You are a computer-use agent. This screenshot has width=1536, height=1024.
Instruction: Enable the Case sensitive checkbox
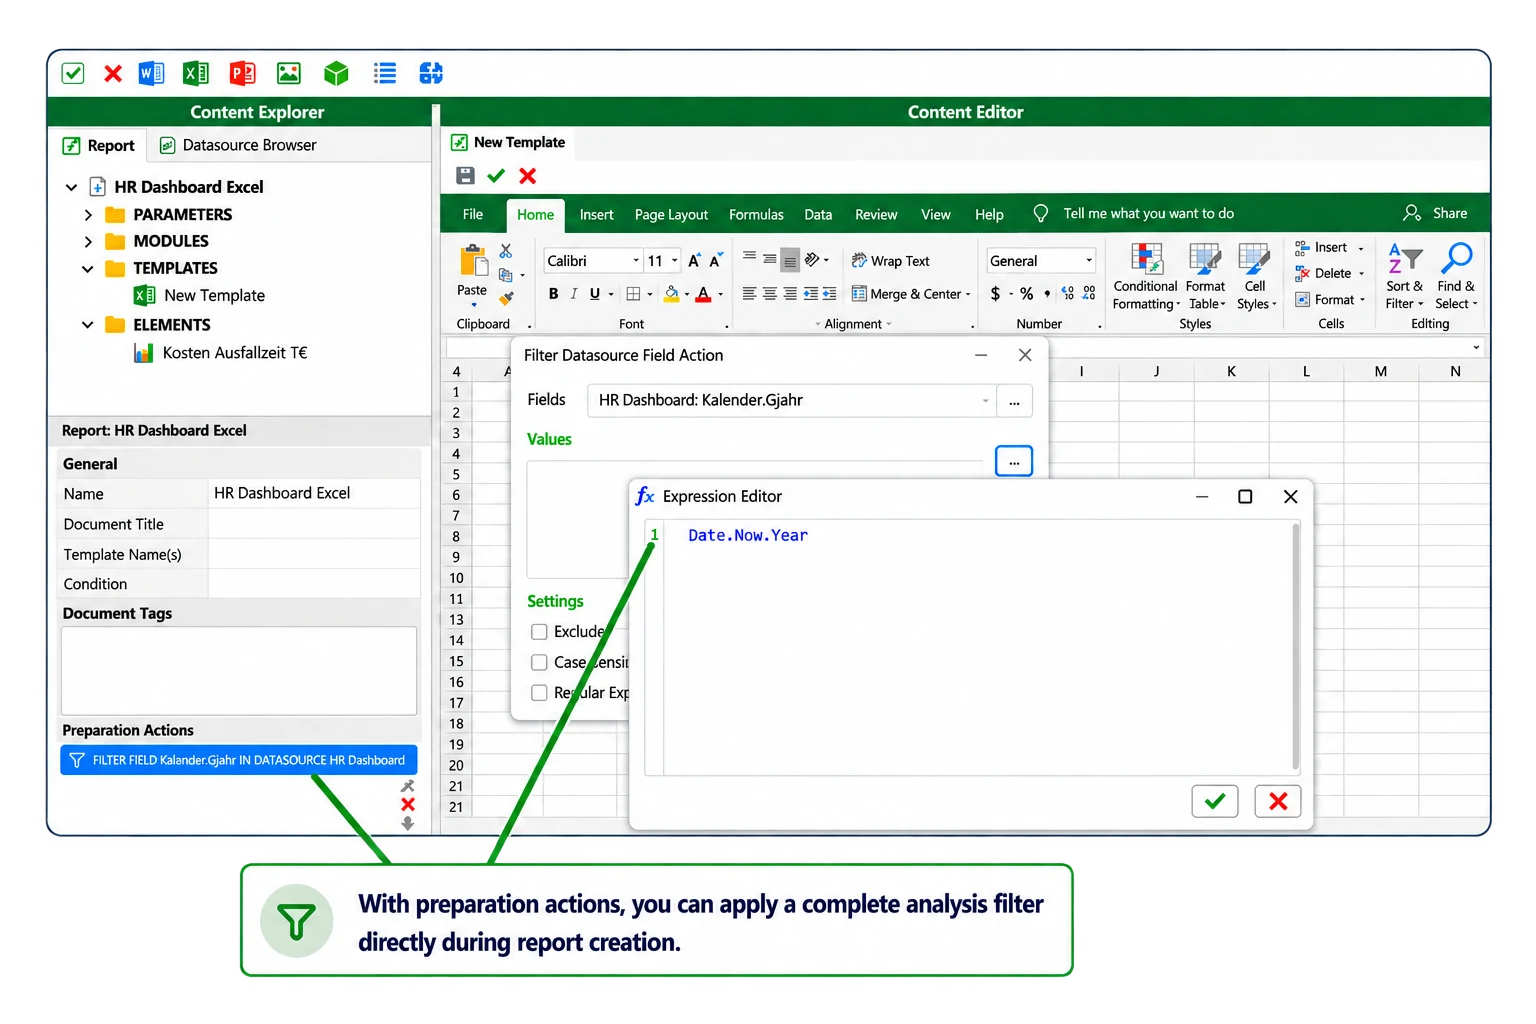pyautogui.click(x=539, y=662)
